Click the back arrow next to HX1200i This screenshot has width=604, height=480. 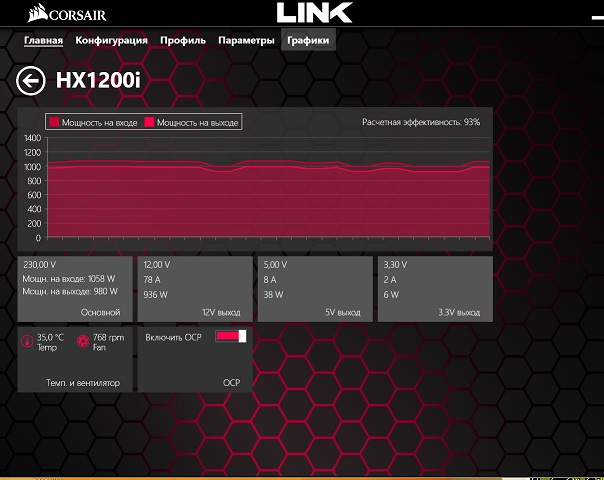coord(31,81)
